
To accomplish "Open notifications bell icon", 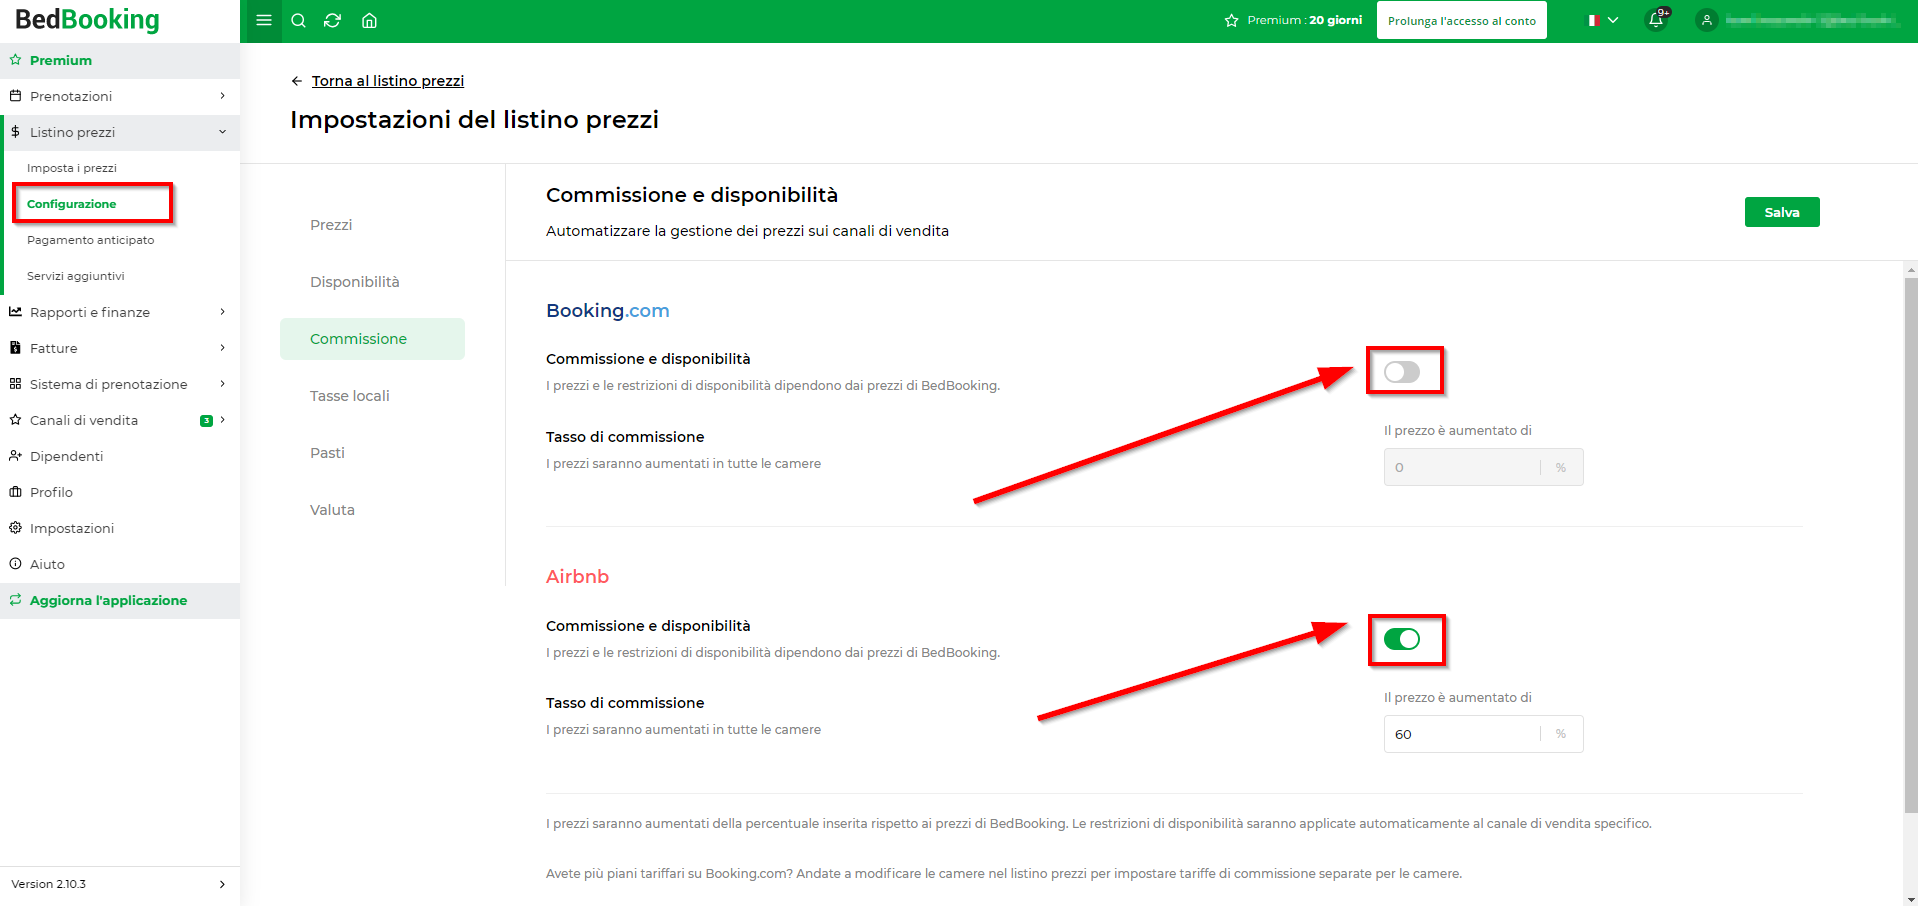I will (x=1656, y=20).
